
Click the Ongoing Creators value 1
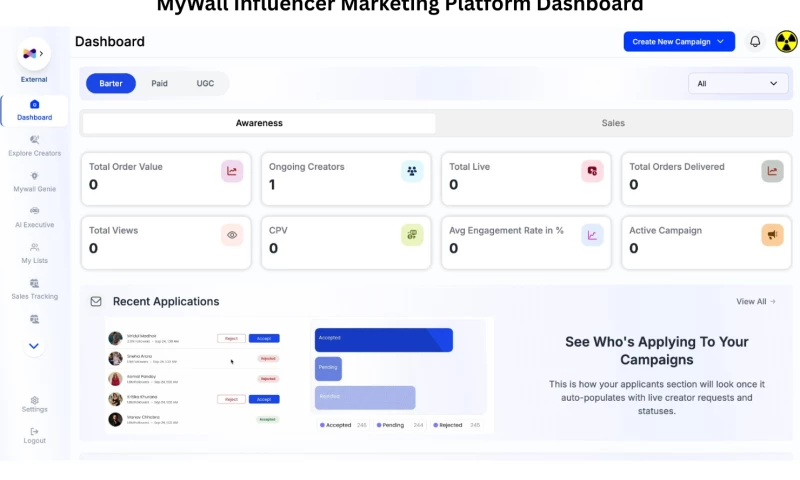point(272,185)
